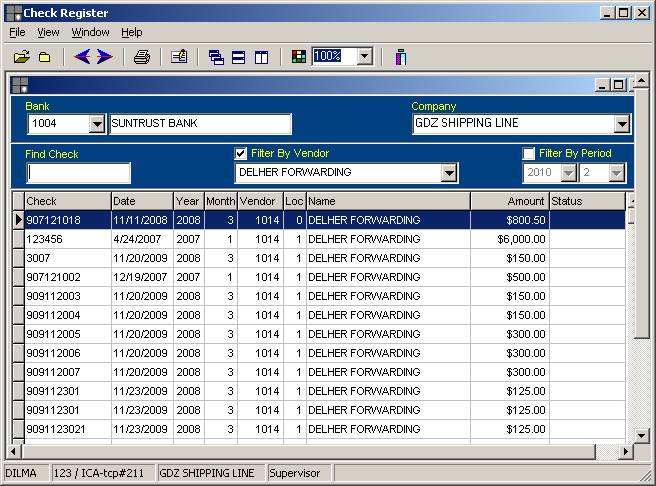Screen dimensions: 656x486
Task: Click the Find Check input field
Action: [78, 173]
